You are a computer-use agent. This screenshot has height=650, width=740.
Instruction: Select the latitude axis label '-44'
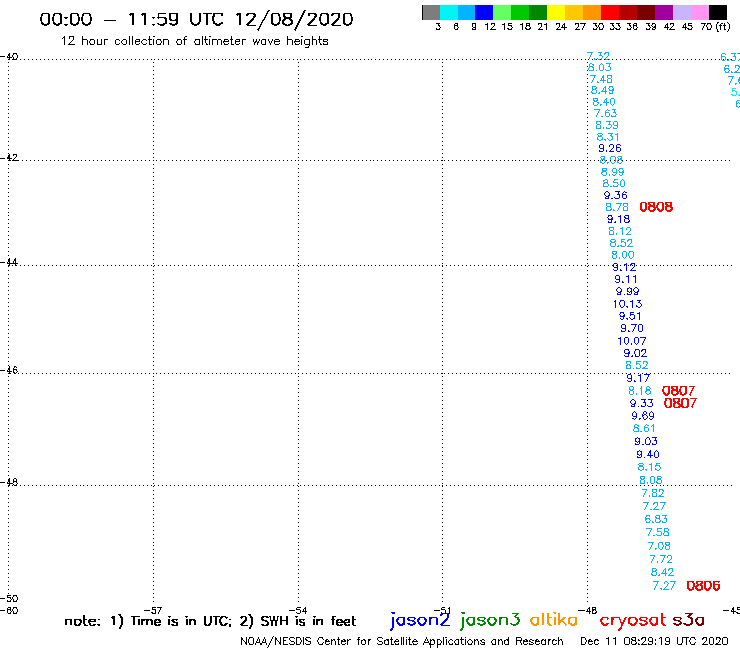[x=9, y=262]
